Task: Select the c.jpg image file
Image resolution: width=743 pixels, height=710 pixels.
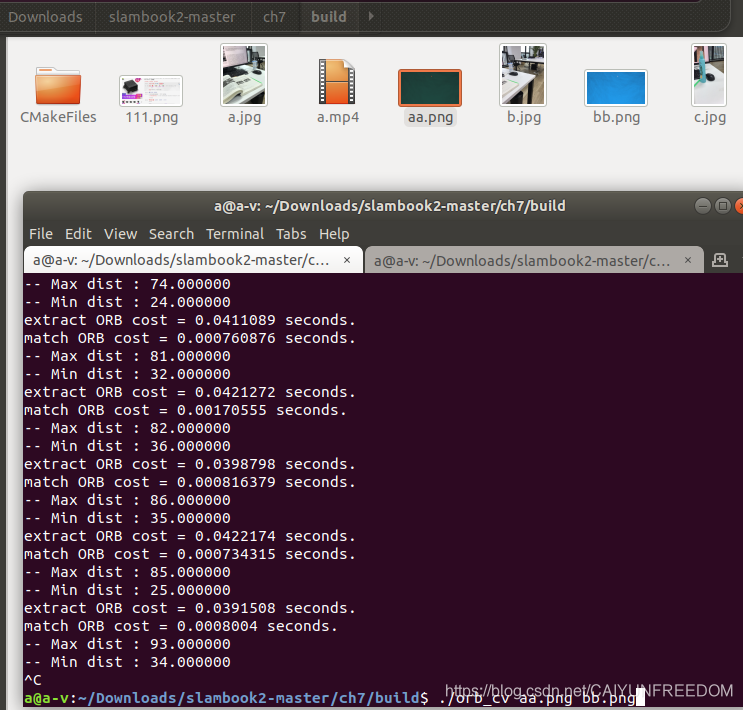Action: point(709,75)
